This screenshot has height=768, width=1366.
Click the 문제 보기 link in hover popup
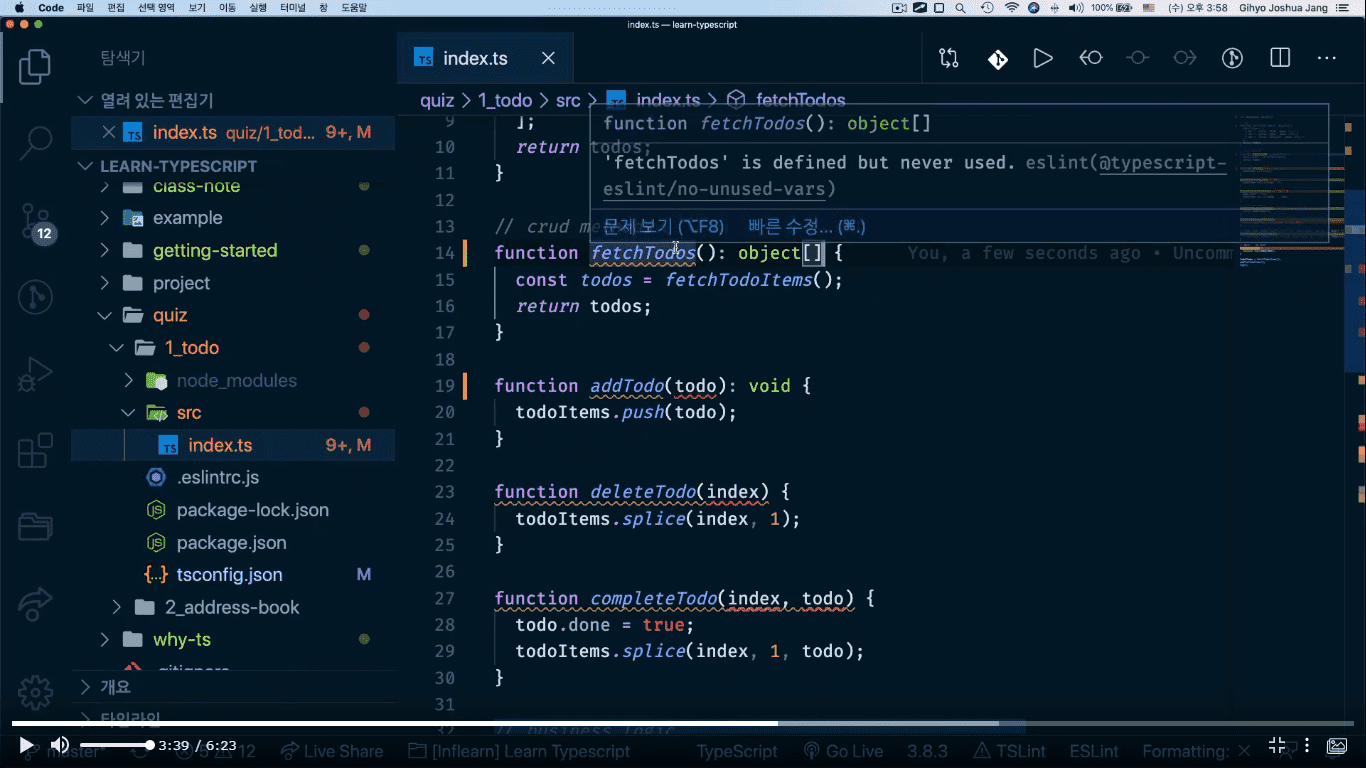(663, 226)
